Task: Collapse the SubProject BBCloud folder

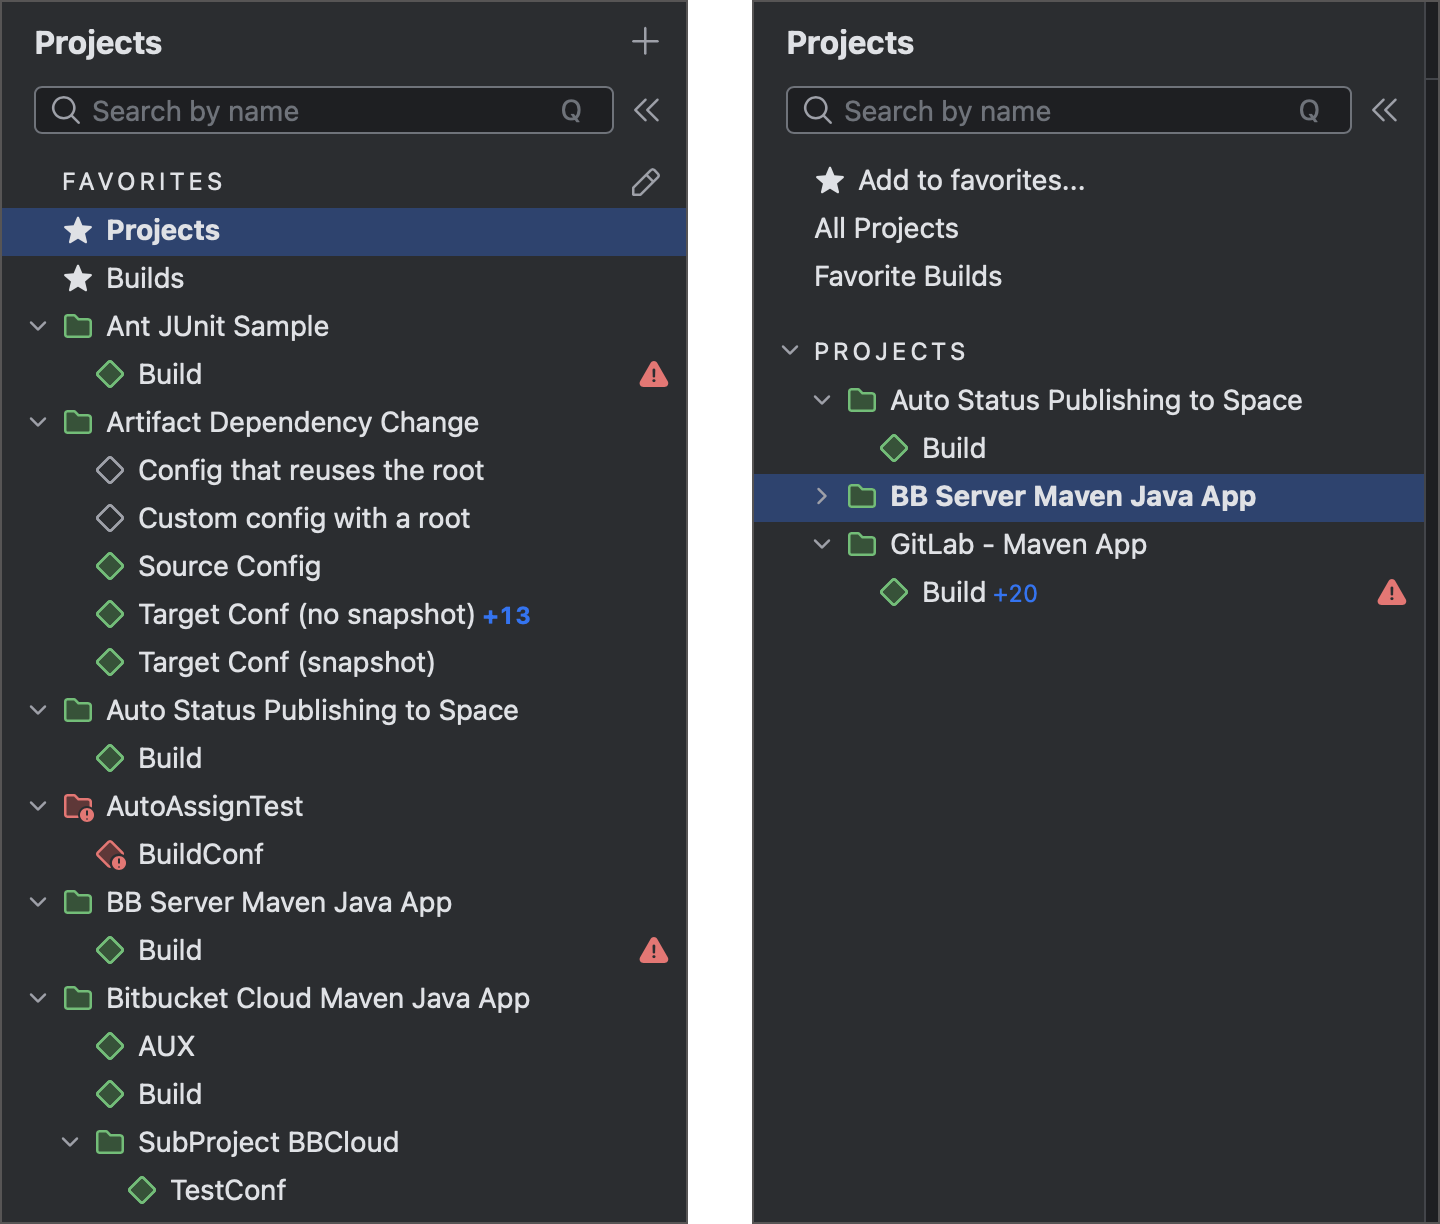Action: tap(70, 1142)
